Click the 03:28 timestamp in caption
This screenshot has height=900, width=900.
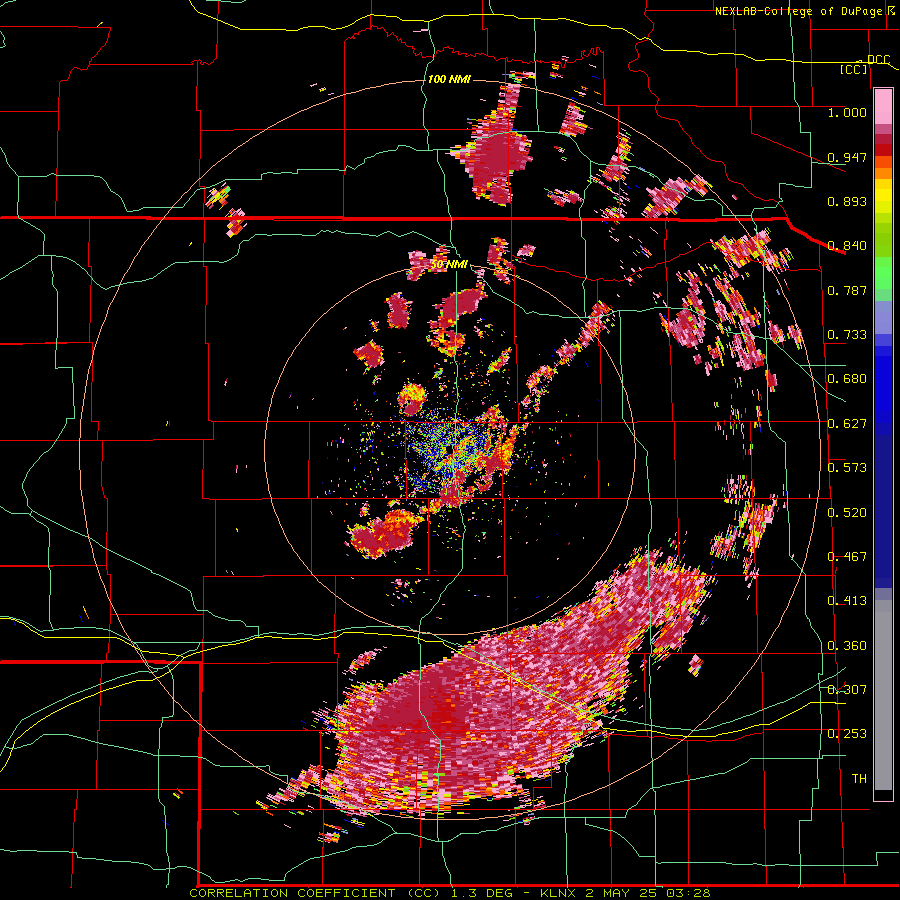pyautogui.click(x=688, y=893)
